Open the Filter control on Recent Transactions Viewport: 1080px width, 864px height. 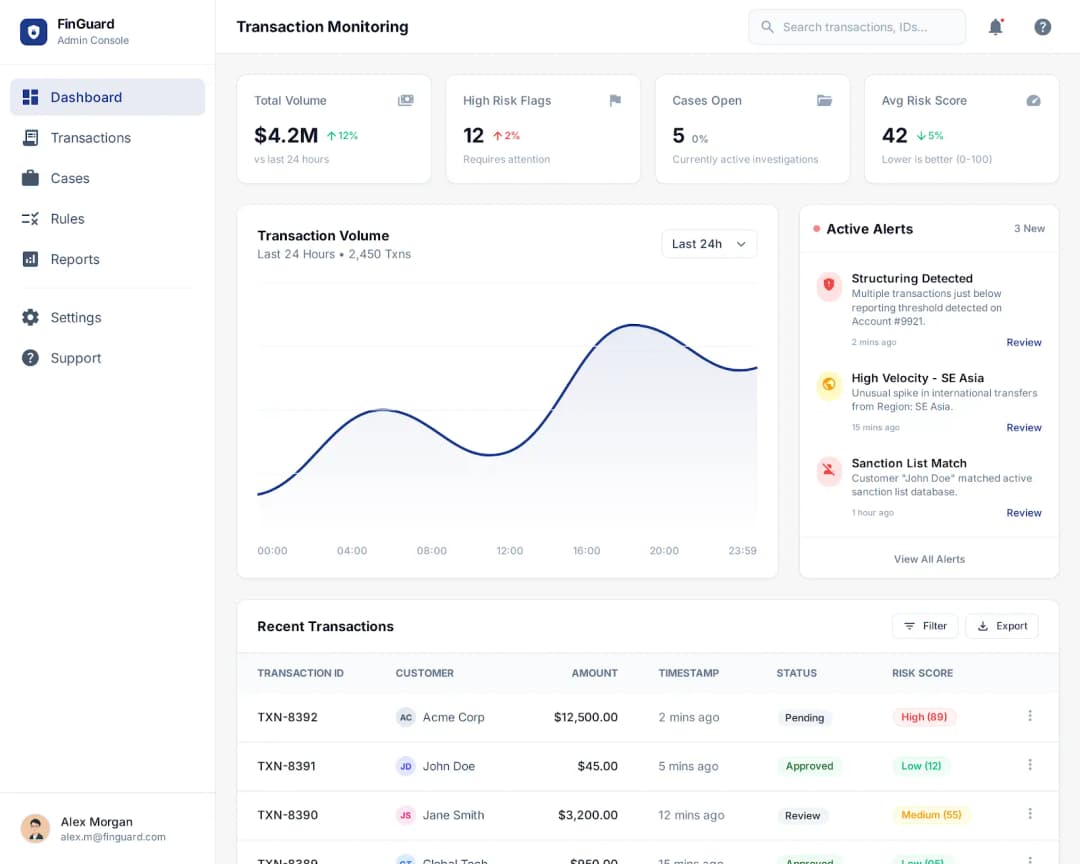(x=924, y=625)
